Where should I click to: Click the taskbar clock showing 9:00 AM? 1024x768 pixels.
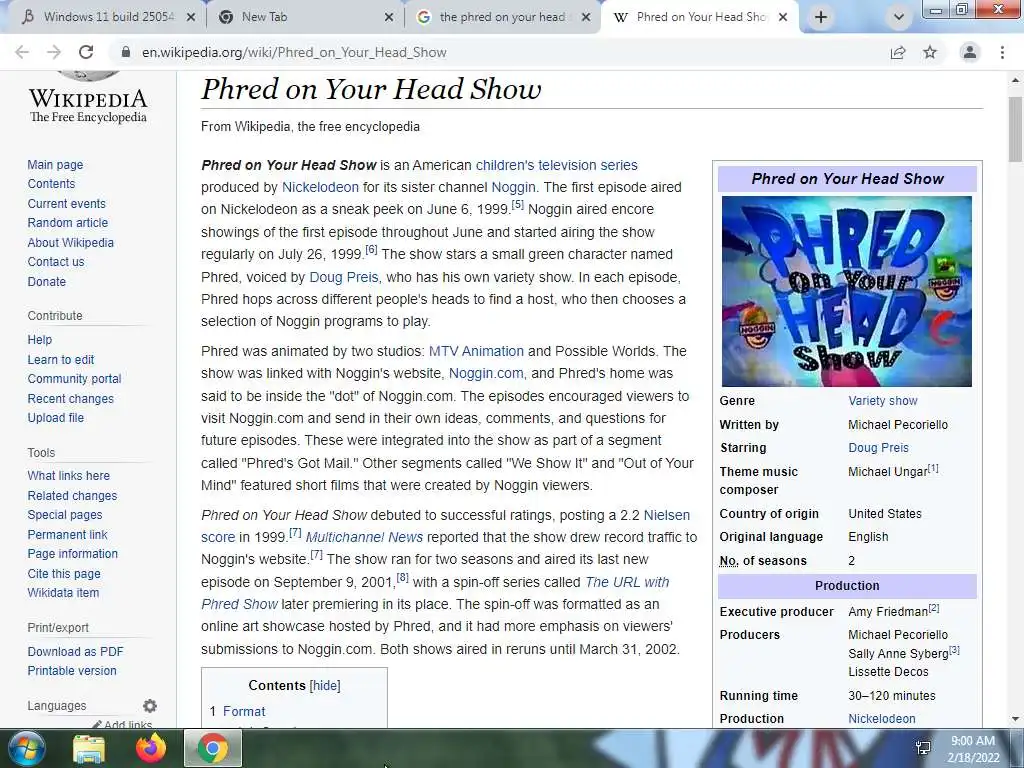click(973, 749)
